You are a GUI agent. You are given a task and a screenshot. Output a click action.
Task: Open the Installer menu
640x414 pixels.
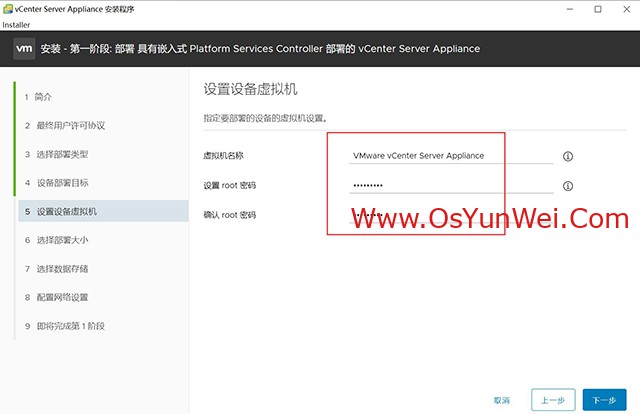click(x=16, y=25)
